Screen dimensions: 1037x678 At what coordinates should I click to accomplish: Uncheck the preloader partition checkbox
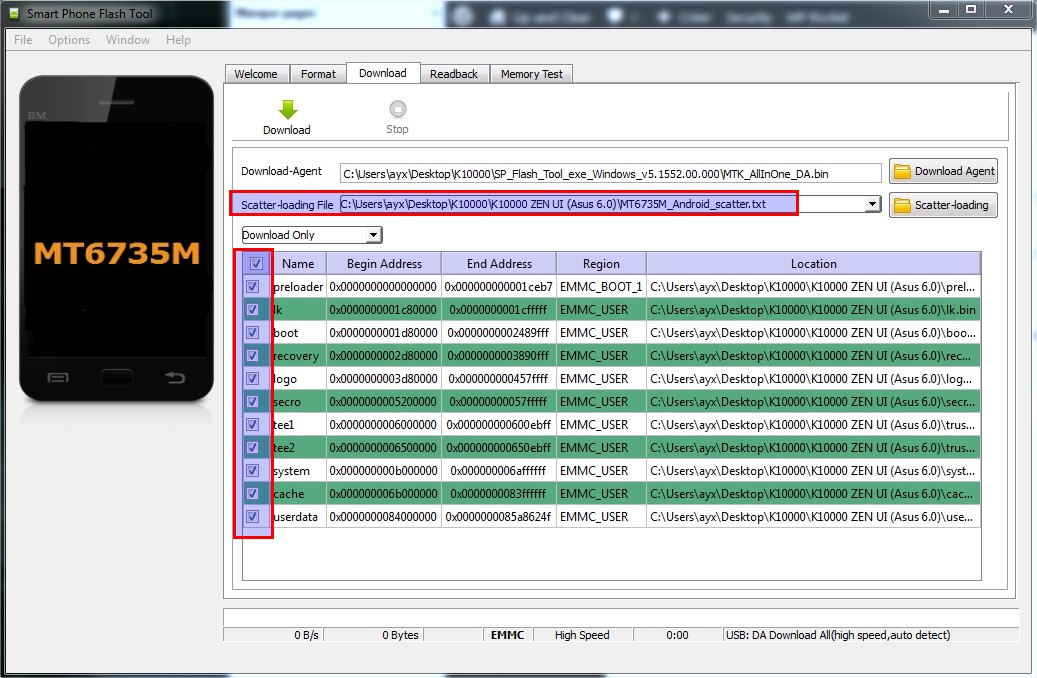click(x=253, y=286)
